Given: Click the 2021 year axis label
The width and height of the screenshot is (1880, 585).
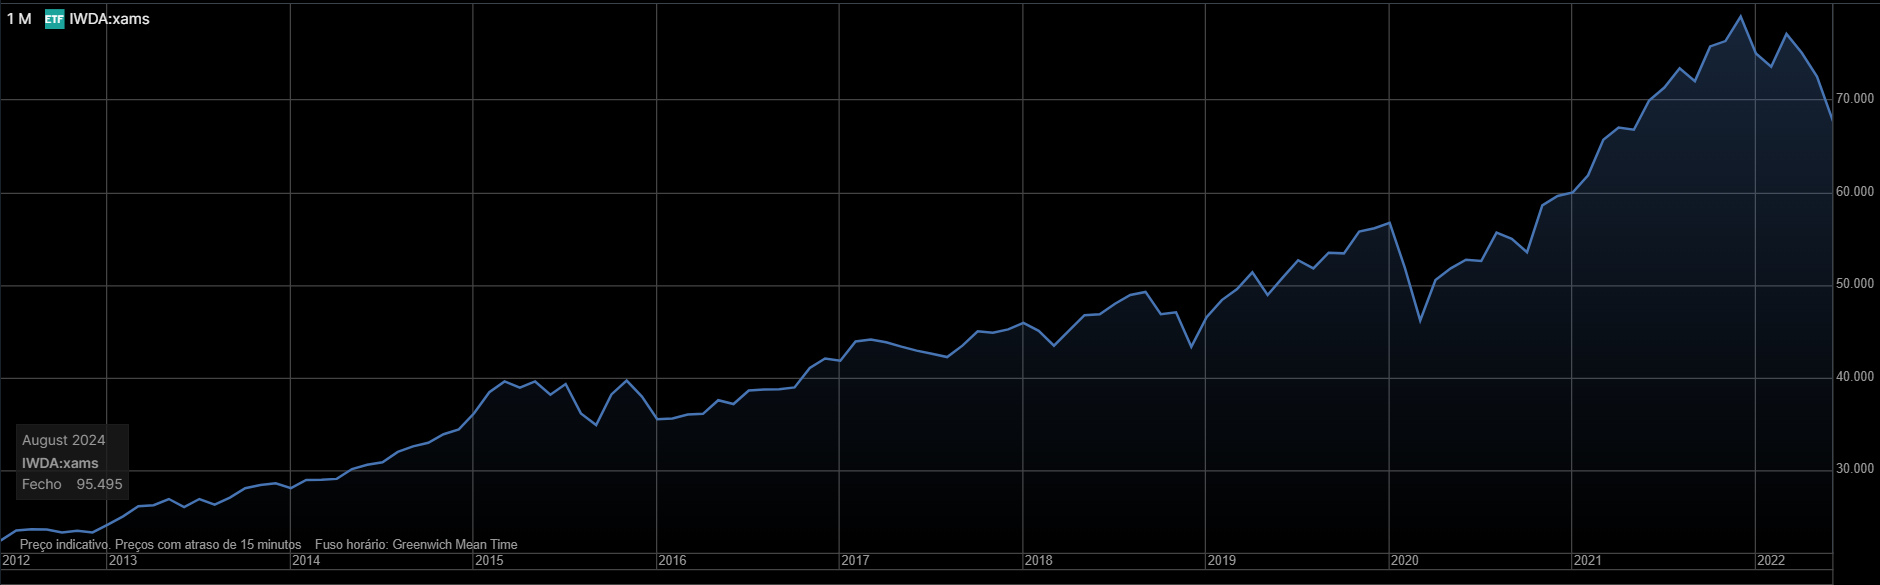Looking at the screenshot, I should pyautogui.click(x=1587, y=560).
